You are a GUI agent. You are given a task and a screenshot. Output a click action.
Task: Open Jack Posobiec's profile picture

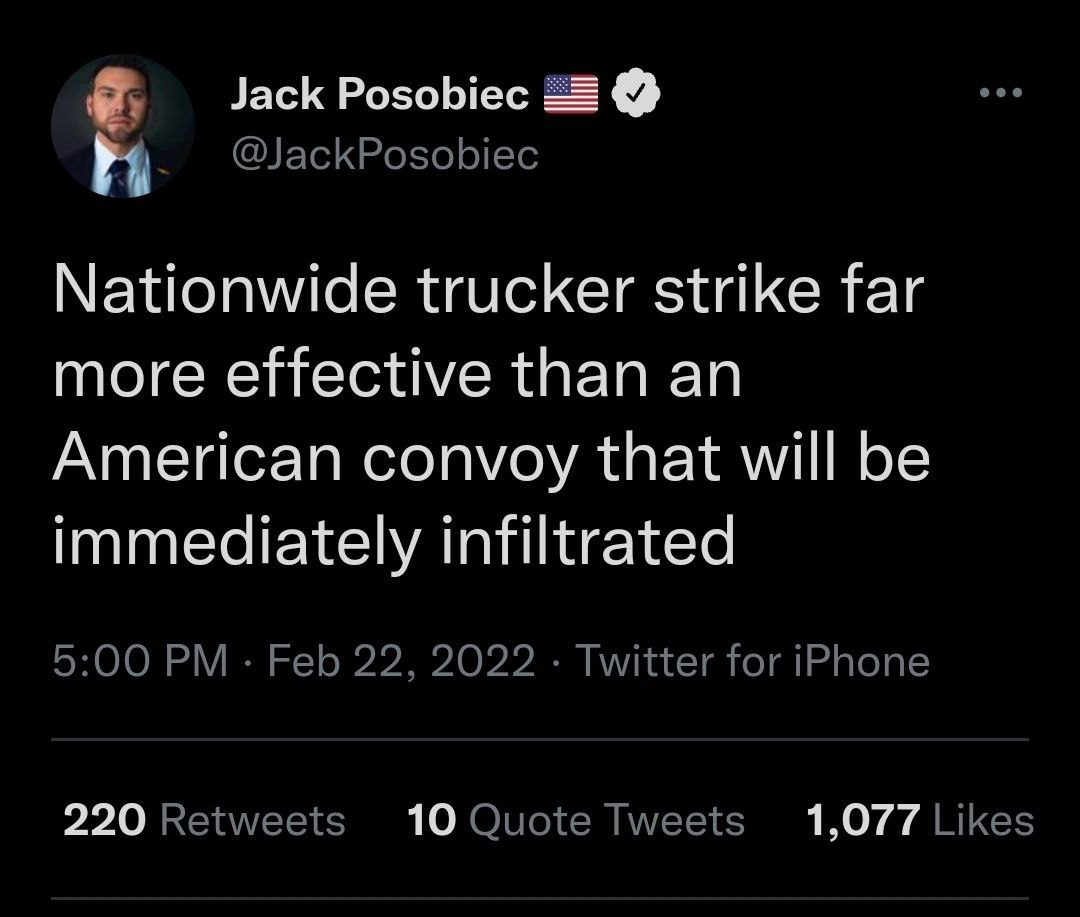123,126
